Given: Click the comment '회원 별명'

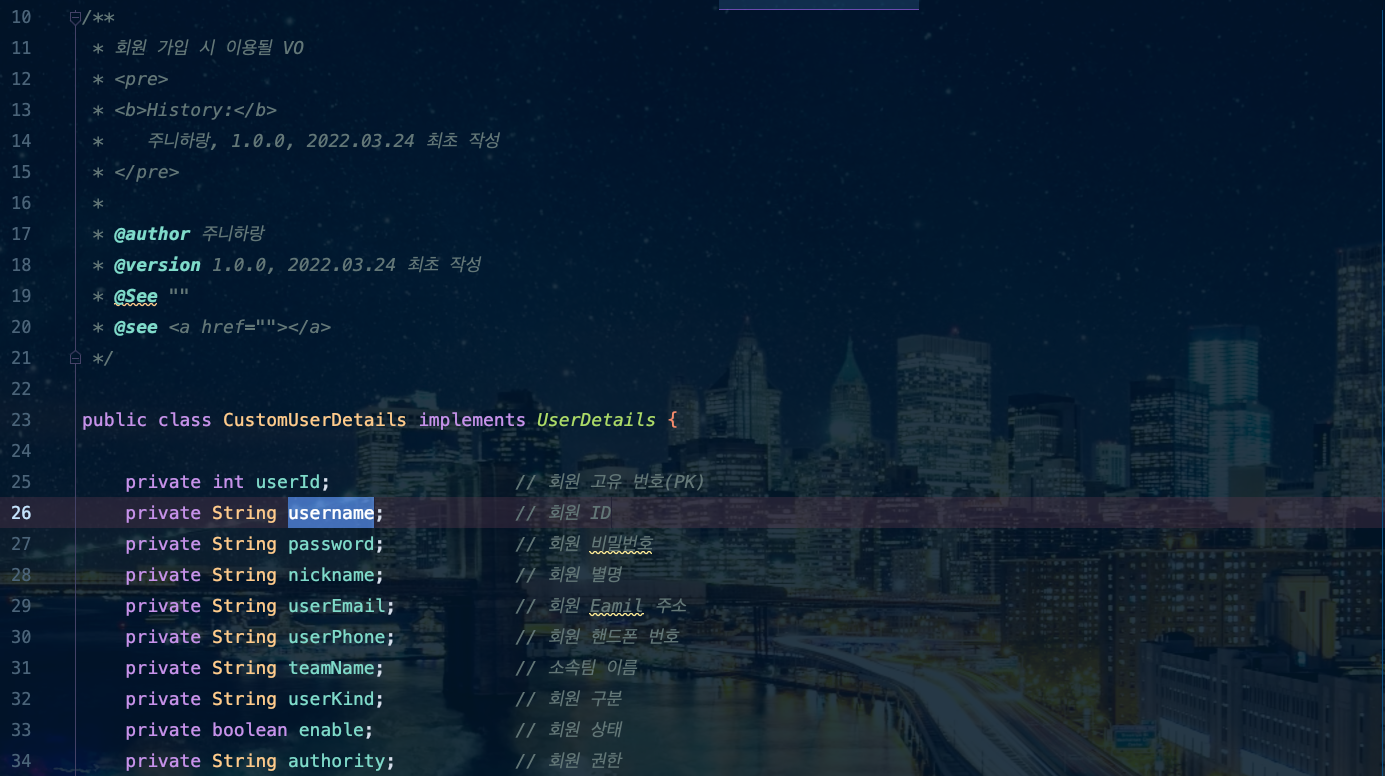Looking at the screenshot, I should point(585,575).
